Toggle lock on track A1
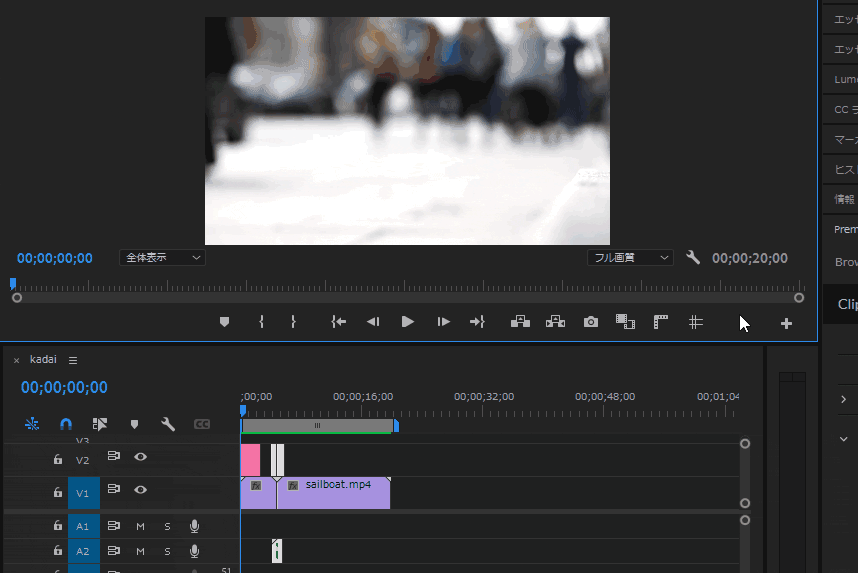858x573 pixels. [57, 525]
